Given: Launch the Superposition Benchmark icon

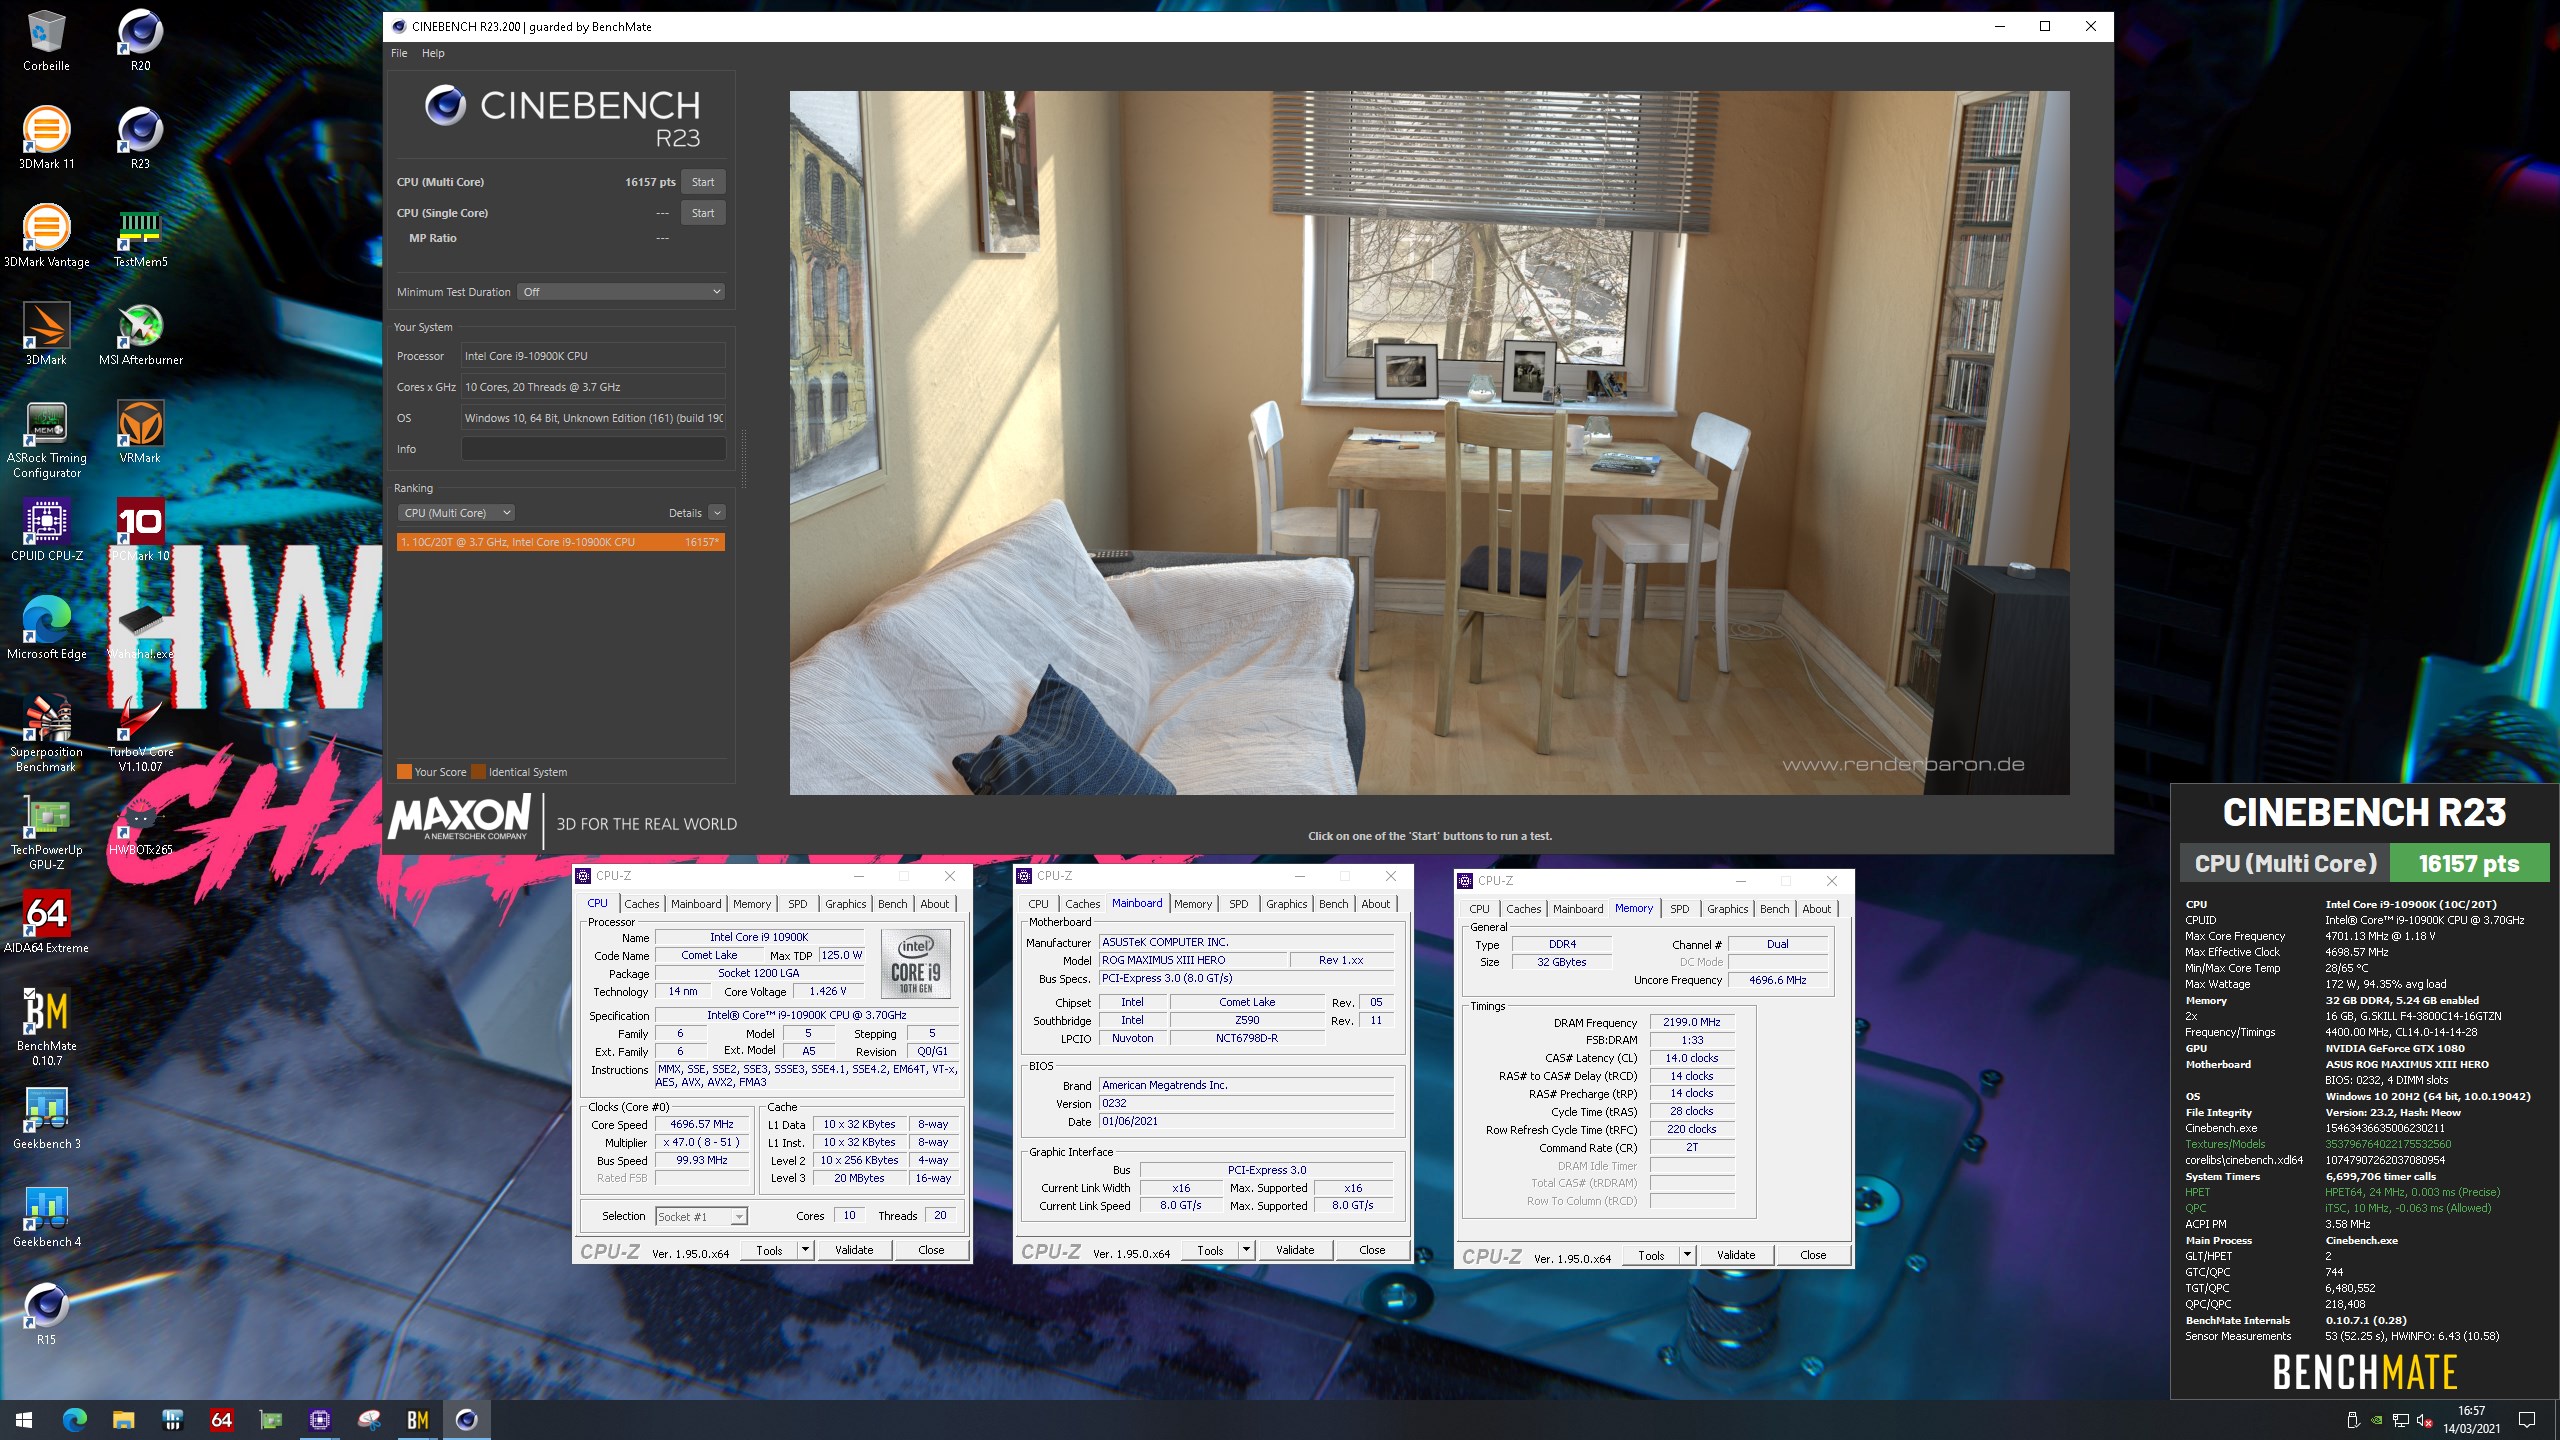Looking at the screenshot, I should [46, 734].
